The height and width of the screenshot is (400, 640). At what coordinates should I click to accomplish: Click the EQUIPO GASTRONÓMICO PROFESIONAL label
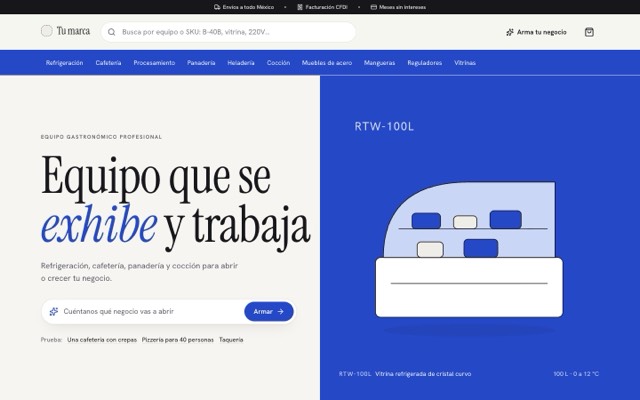pos(101,137)
